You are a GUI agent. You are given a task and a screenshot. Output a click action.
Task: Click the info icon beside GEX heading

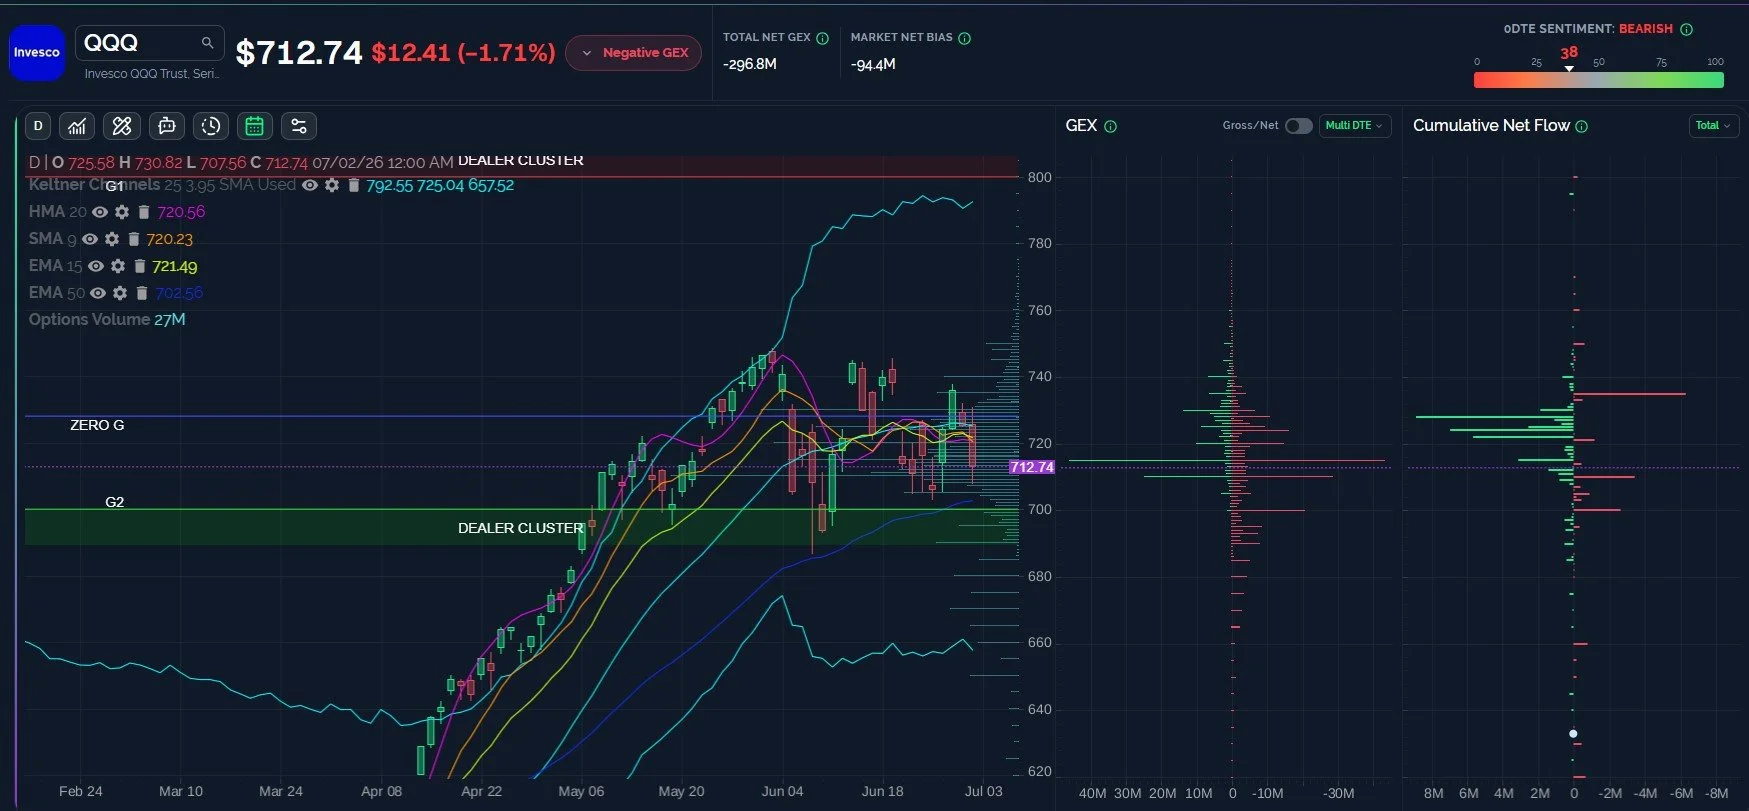tap(1110, 126)
